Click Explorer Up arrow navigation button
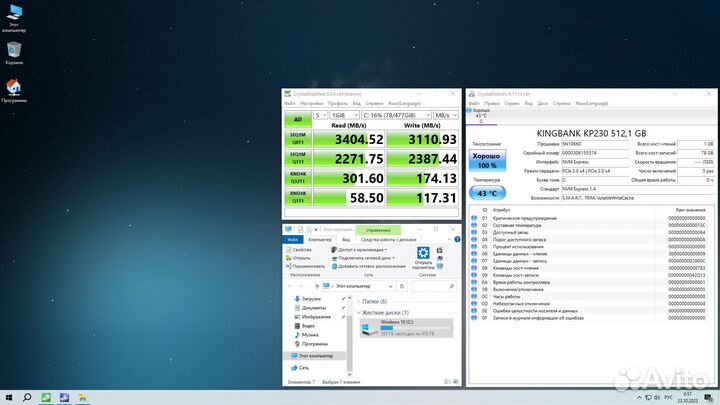Viewport: 720px width, 405px height. (x=317, y=286)
